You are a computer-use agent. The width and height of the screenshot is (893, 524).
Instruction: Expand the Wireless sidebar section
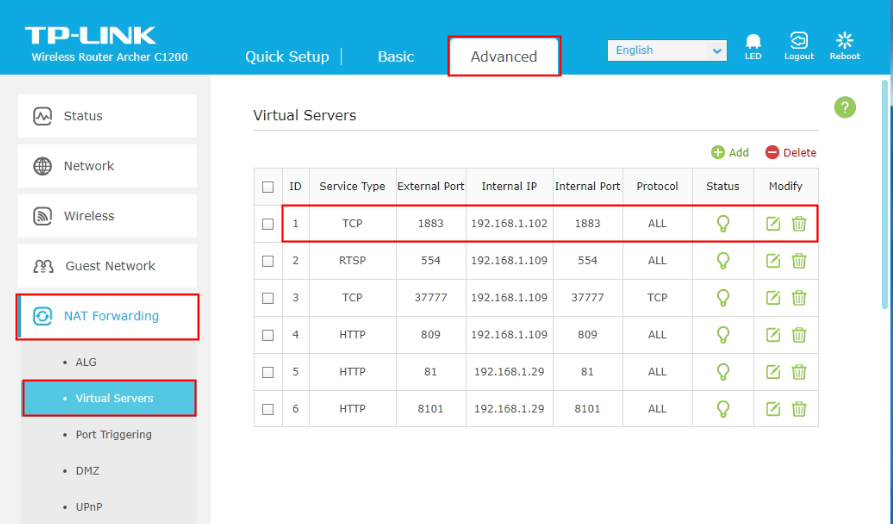pyautogui.click(x=107, y=216)
